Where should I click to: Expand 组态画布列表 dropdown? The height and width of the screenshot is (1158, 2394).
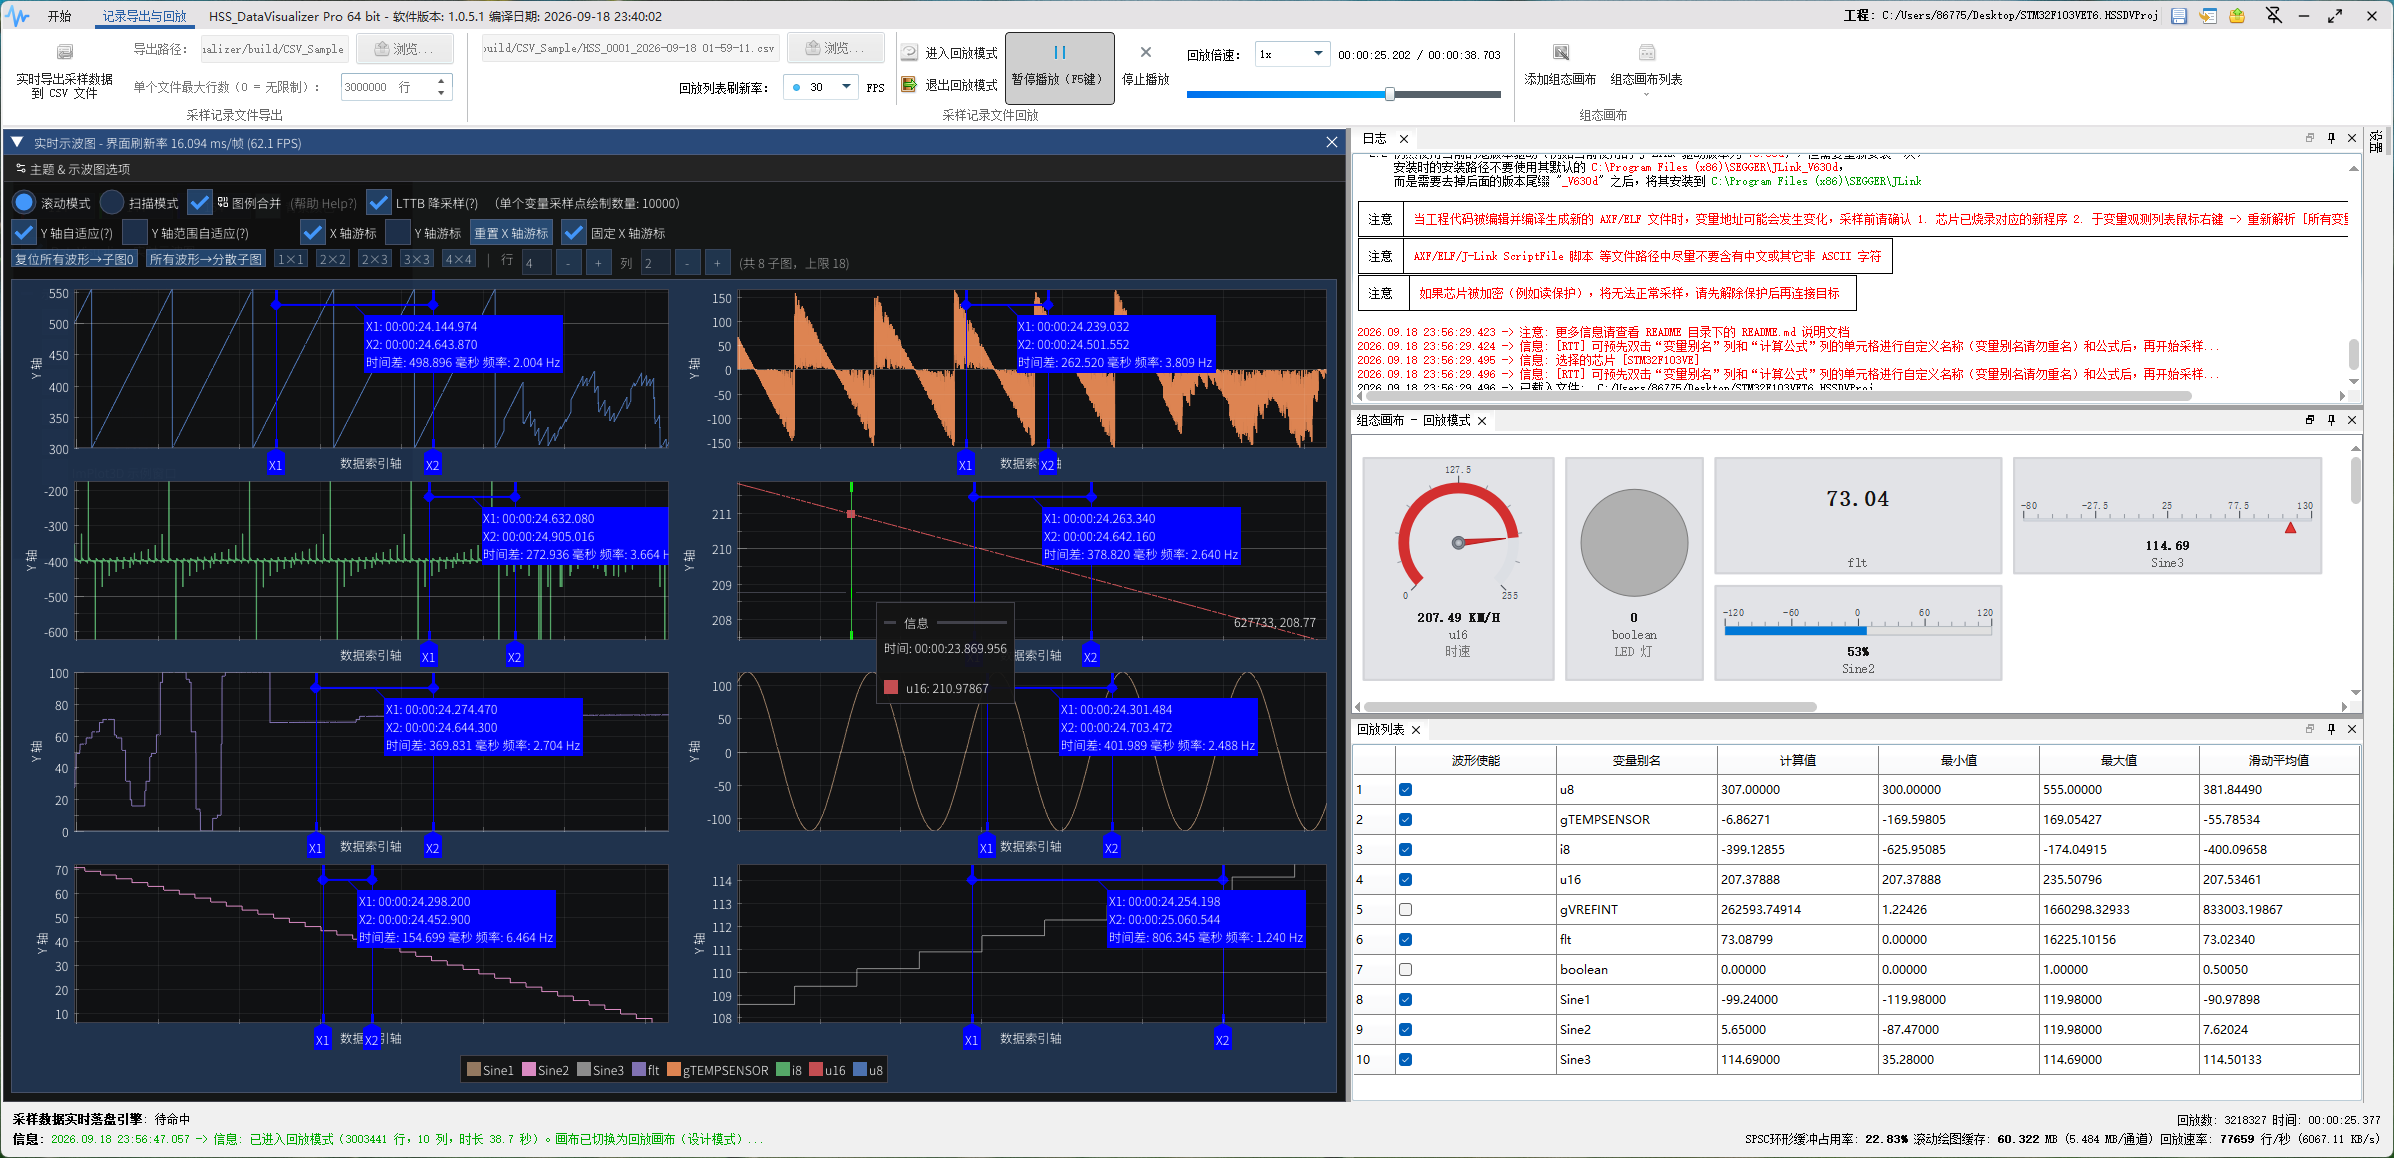(x=1646, y=94)
